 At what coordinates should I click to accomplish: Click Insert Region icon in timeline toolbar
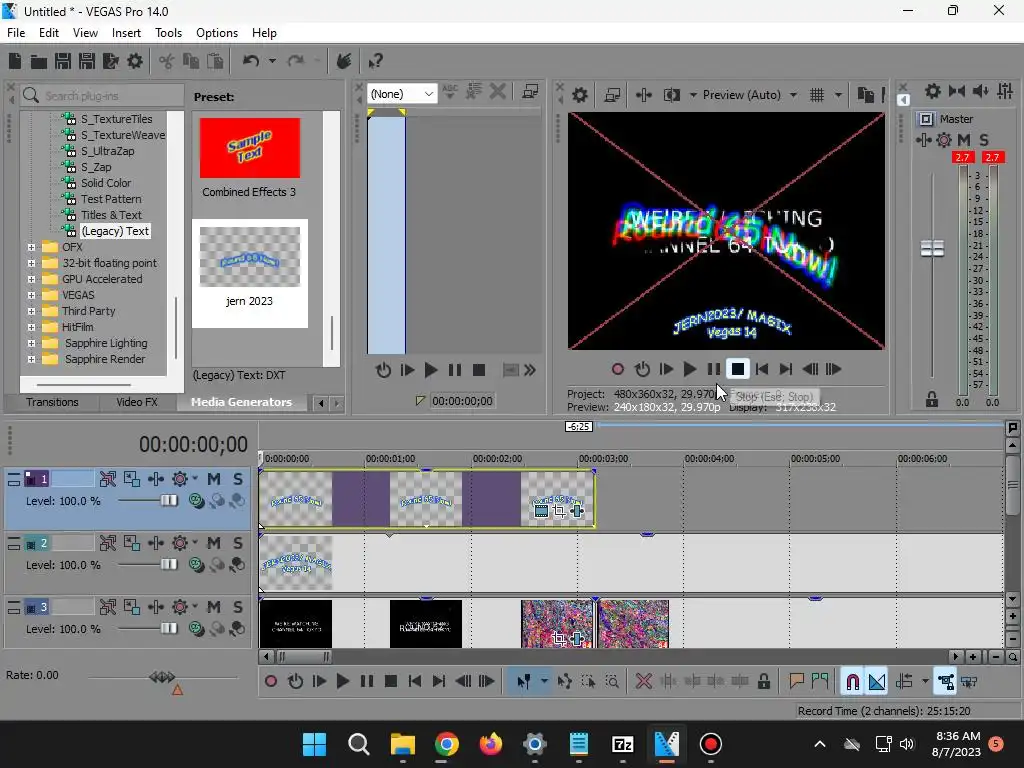(x=820, y=682)
